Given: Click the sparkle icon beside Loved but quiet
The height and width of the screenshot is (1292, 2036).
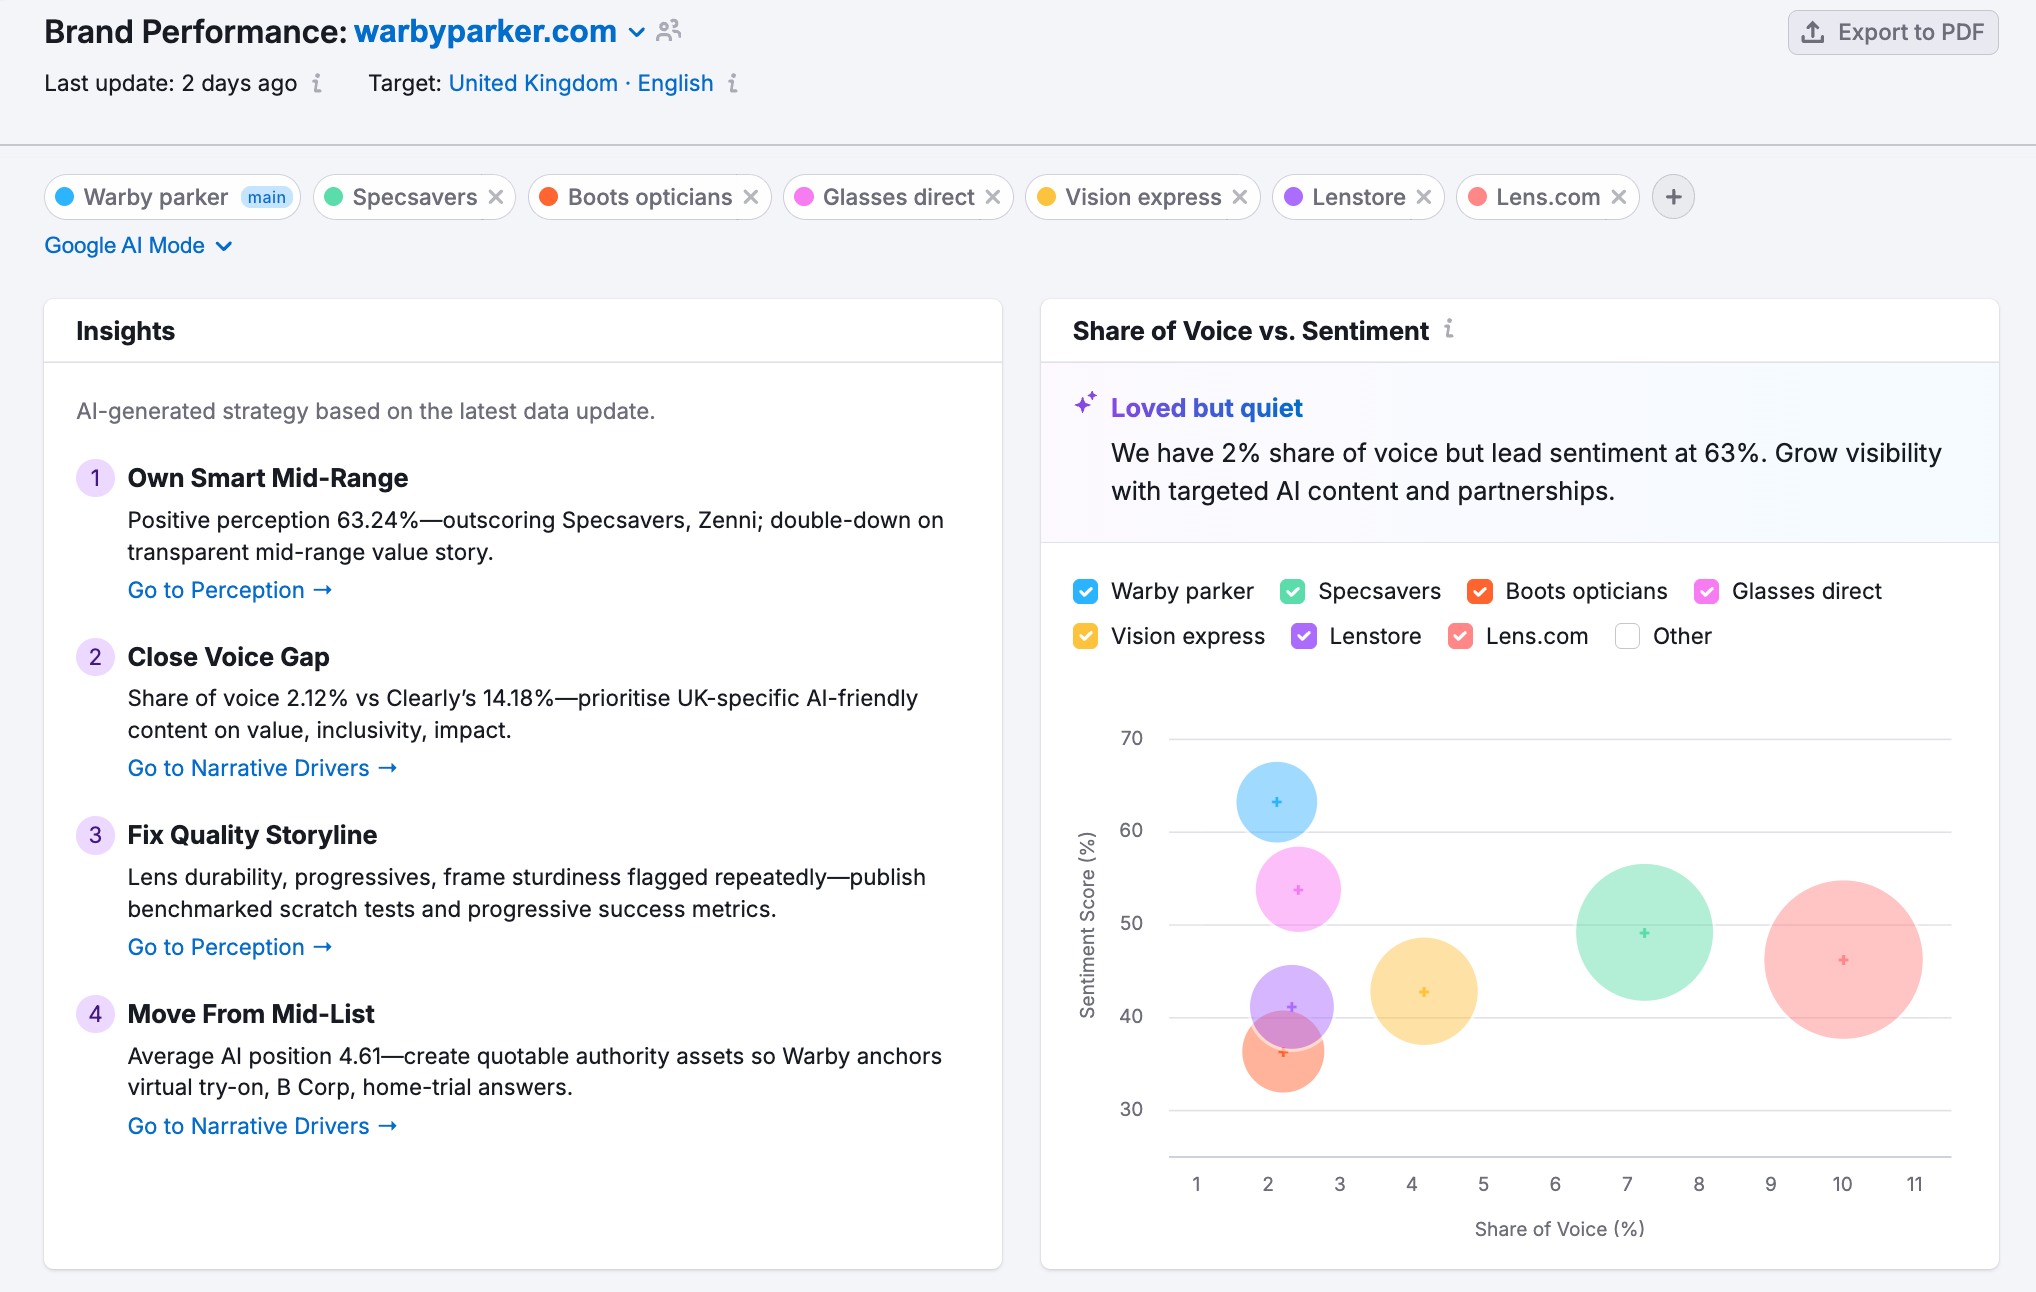Looking at the screenshot, I should click(1085, 406).
